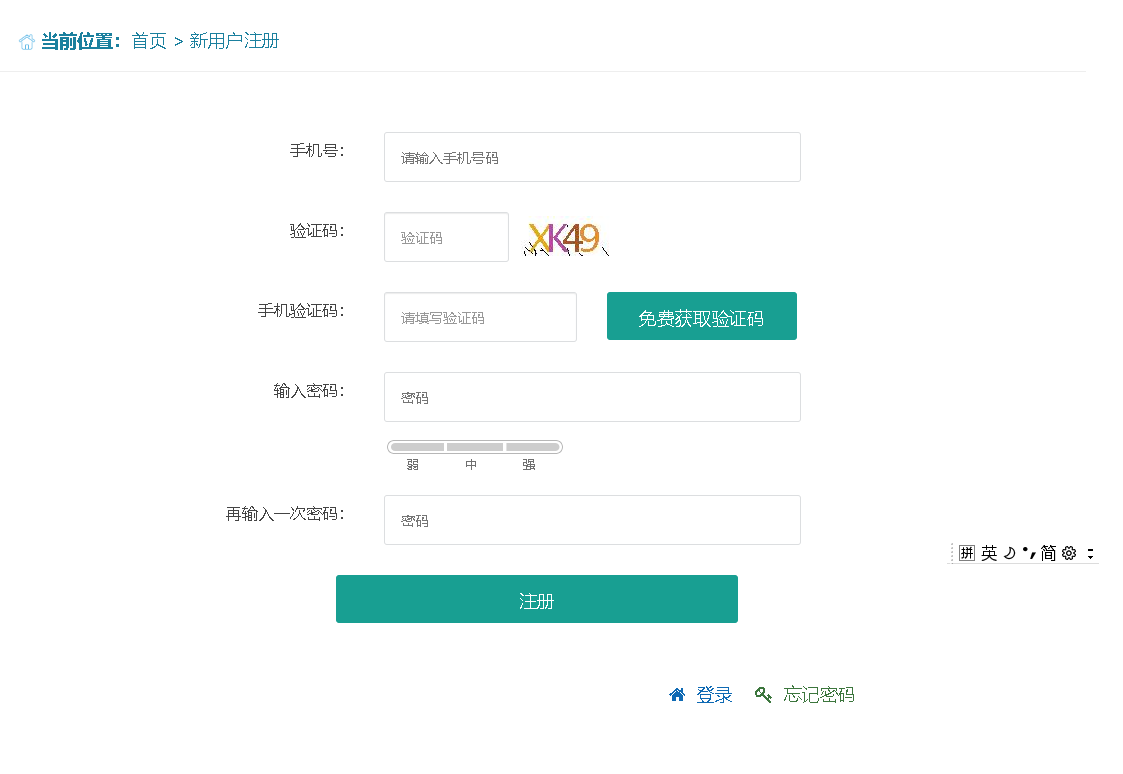Screen dimensions: 1123x774
Task: Click 新用户注册 in the breadcrumb
Action: click(234, 41)
